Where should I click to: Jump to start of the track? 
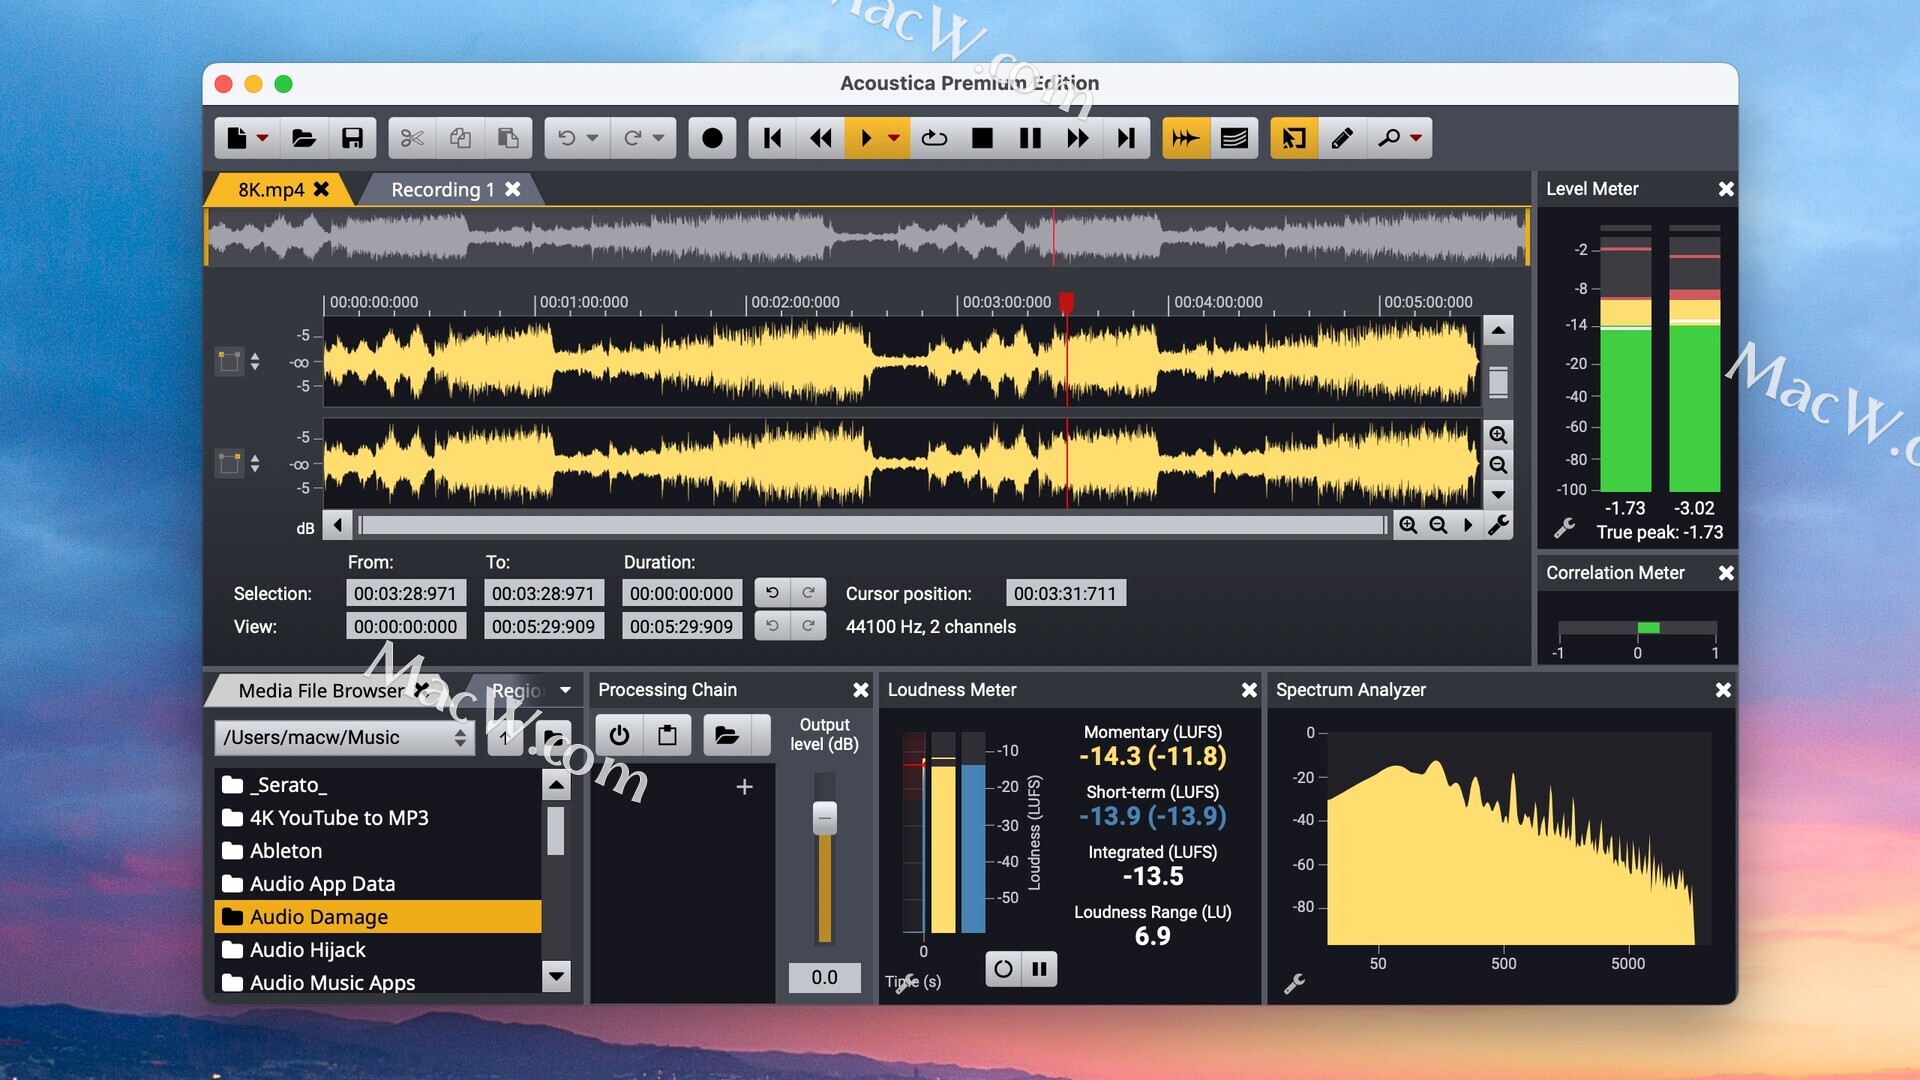coord(772,138)
